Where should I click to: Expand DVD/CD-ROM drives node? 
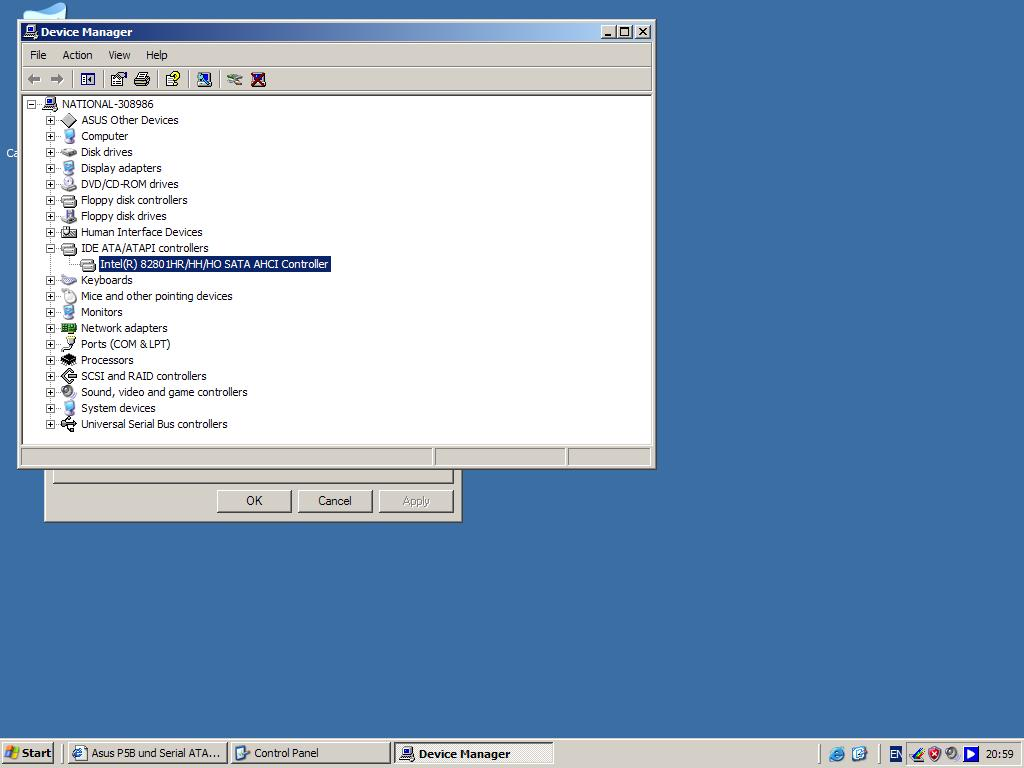50,184
